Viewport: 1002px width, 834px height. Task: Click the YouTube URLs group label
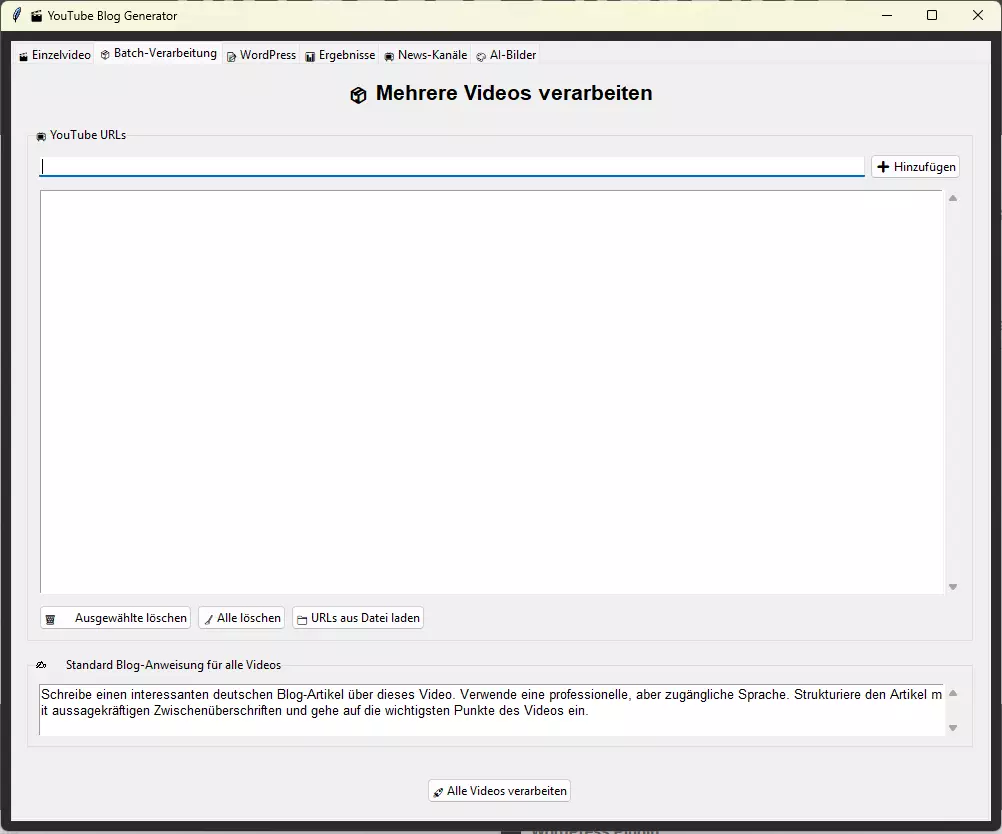[88, 135]
